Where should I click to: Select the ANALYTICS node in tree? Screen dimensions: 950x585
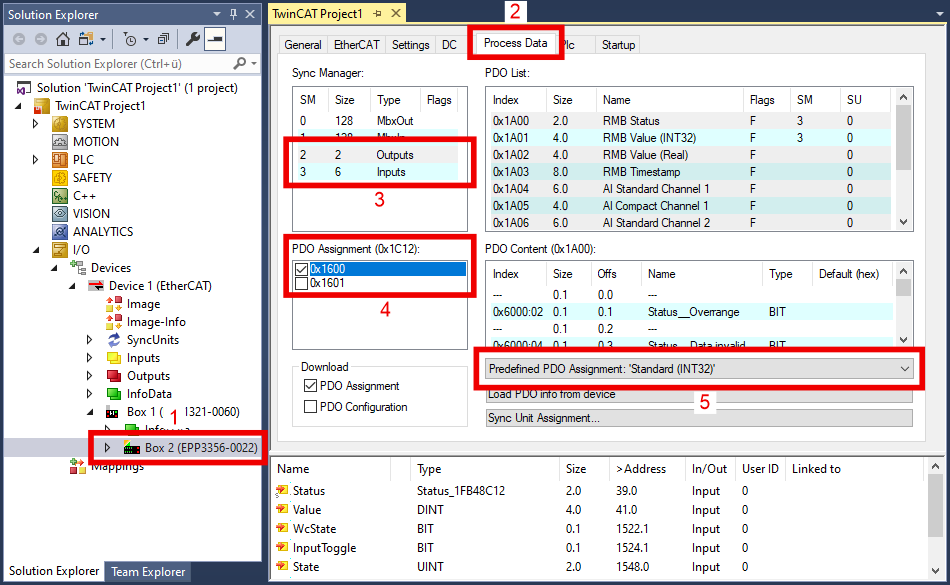click(x=103, y=231)
